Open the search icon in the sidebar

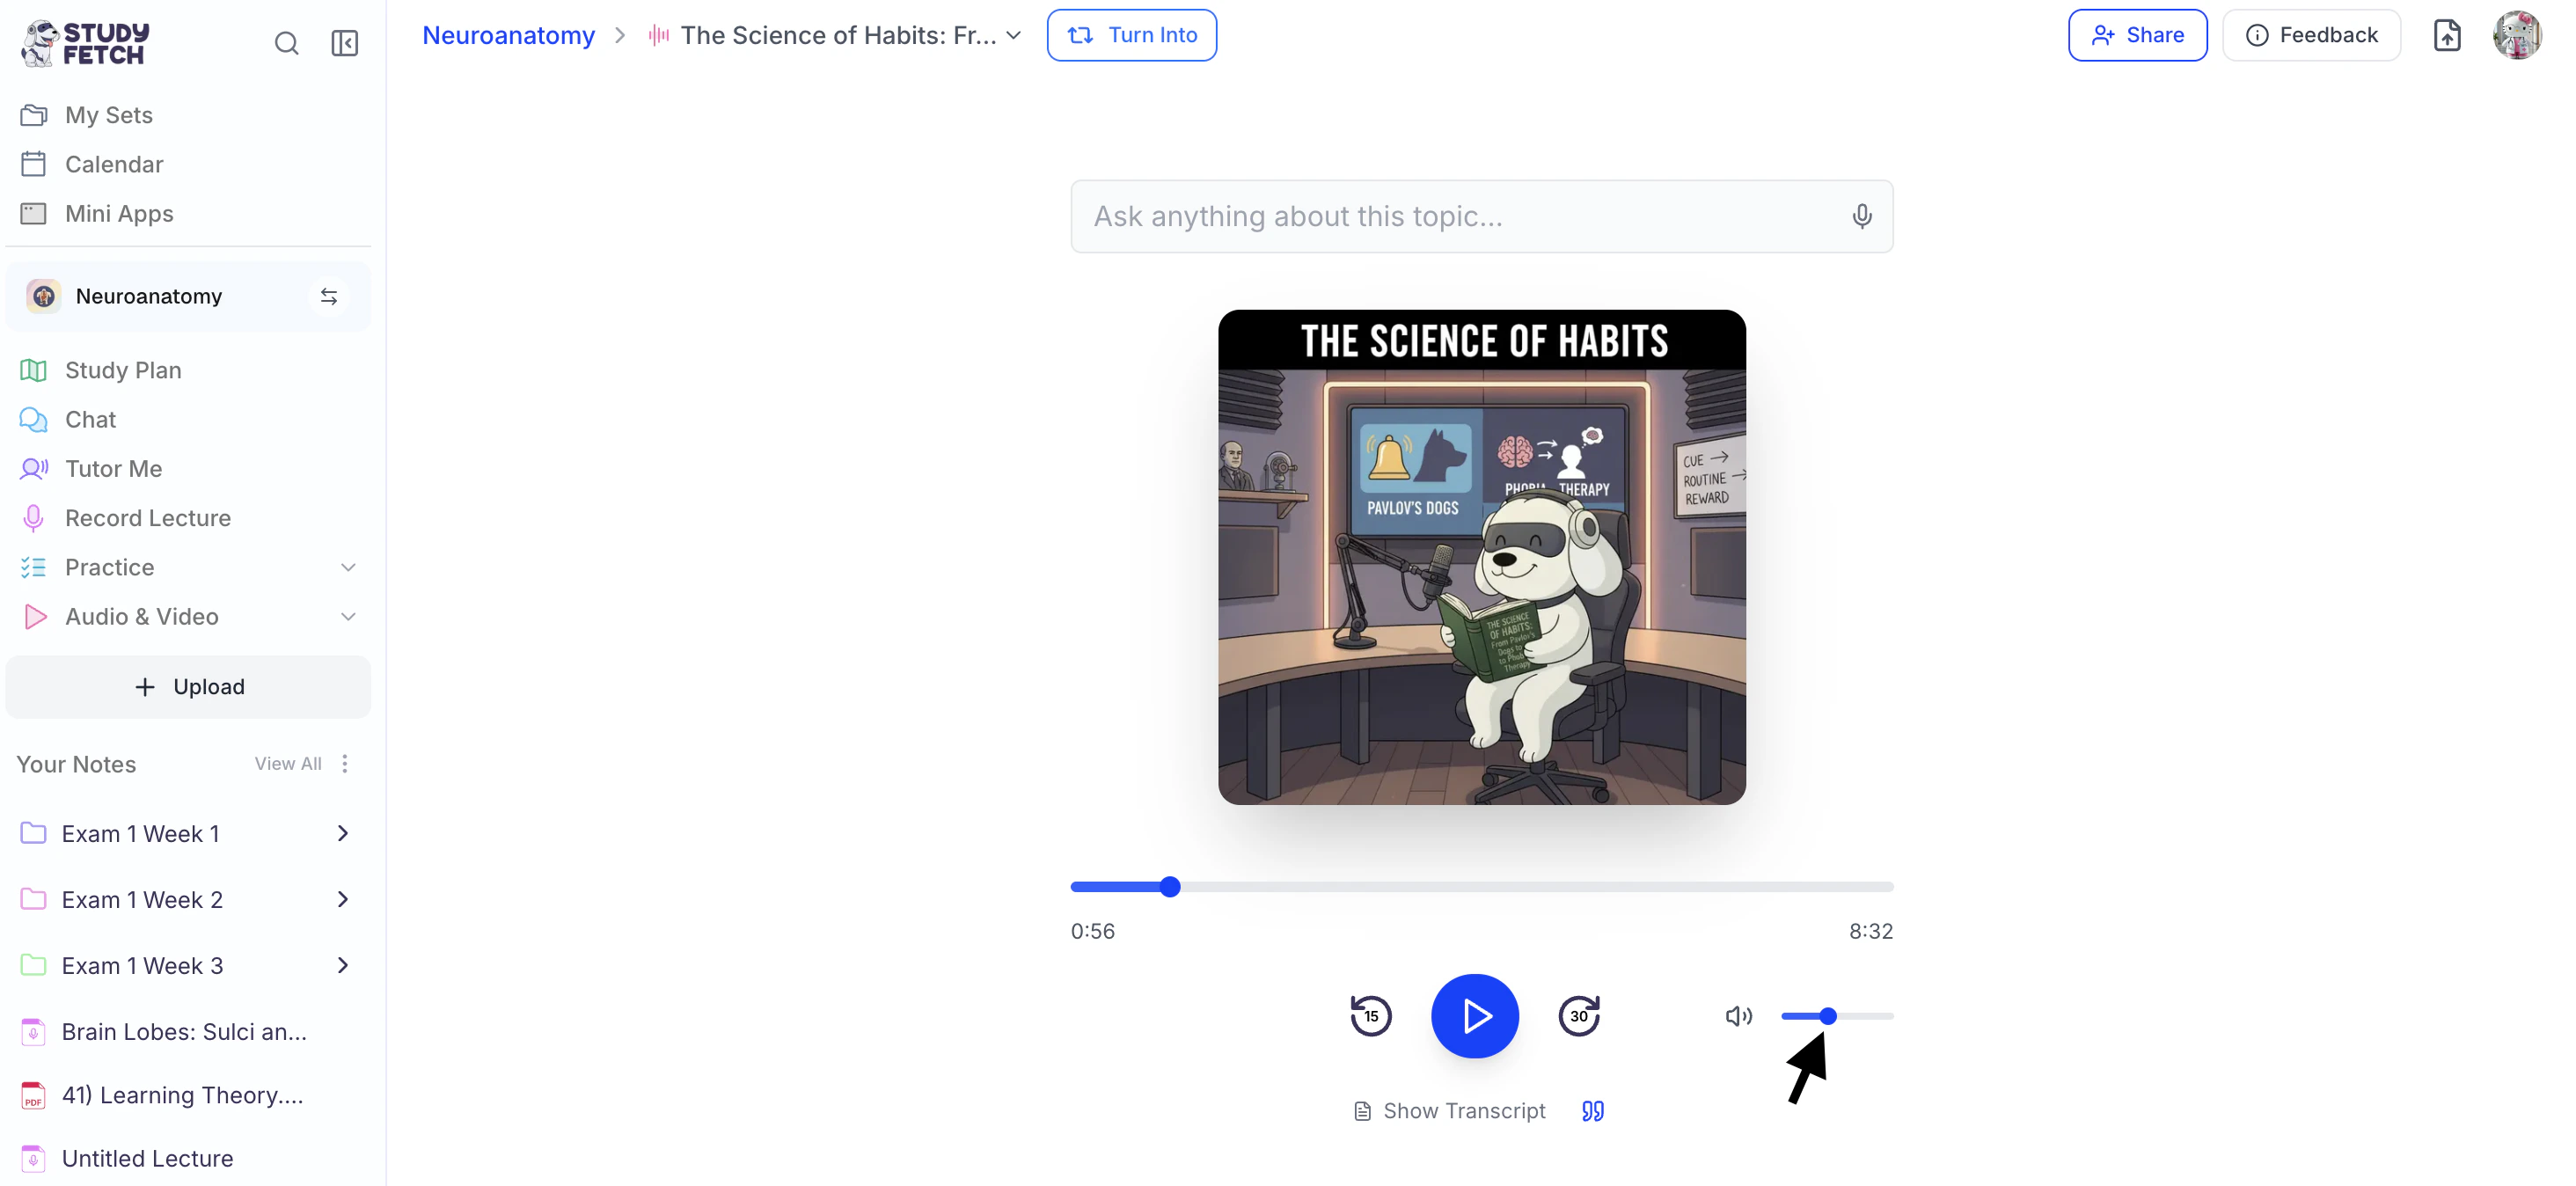(287, 43)
